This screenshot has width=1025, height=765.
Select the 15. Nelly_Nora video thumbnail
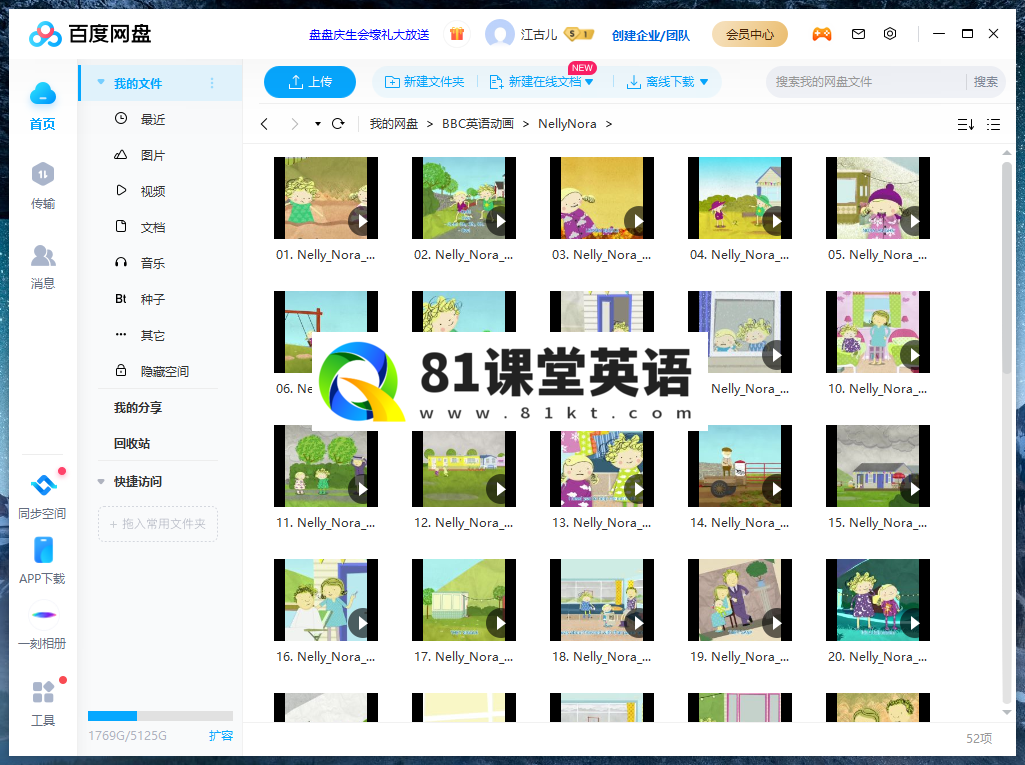877,466
